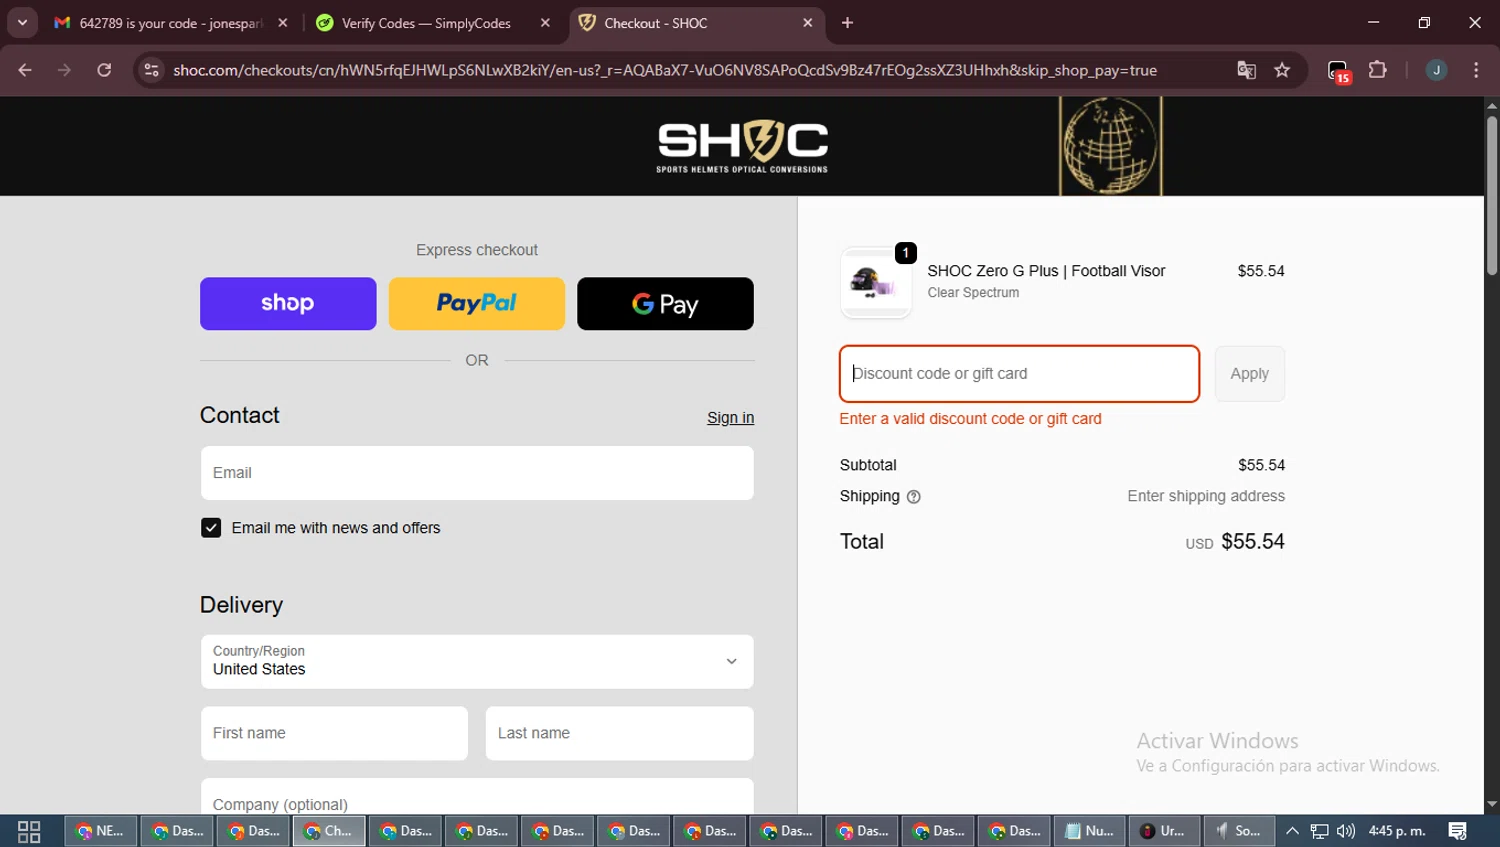Open the 'Ch...' Chrome taskbar item
The height and width of the screenshot is (847, 1500).
(329, 831)
